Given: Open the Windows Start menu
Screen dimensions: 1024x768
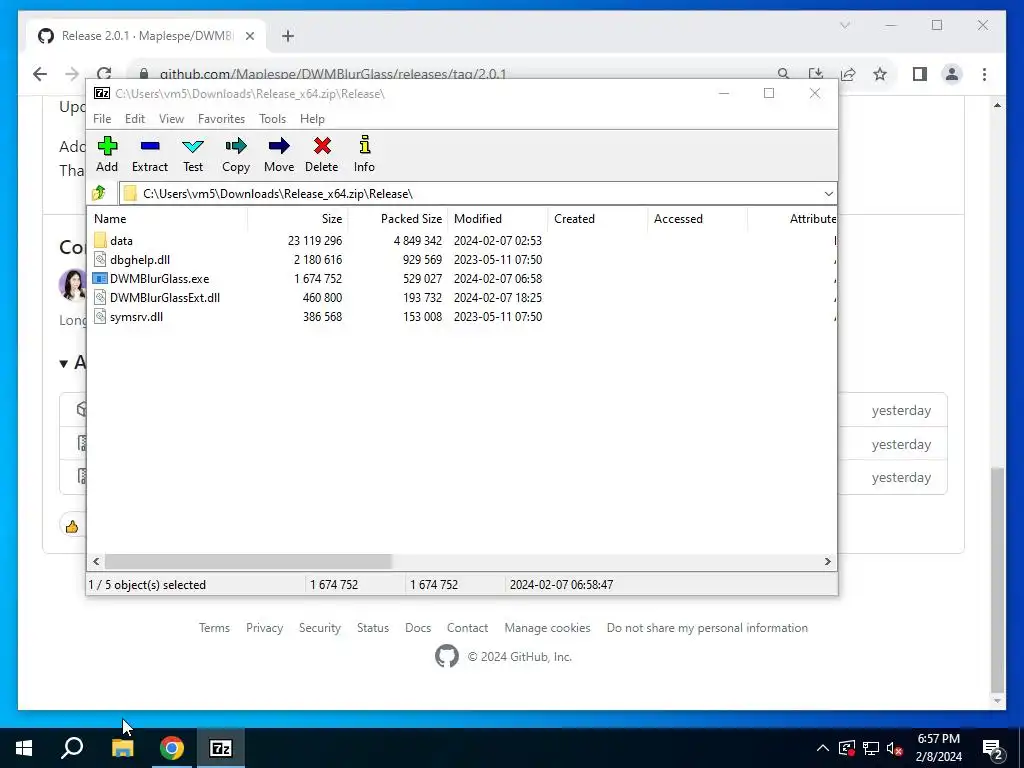Looking at the screenshot, I should click(x=24, y=748).
